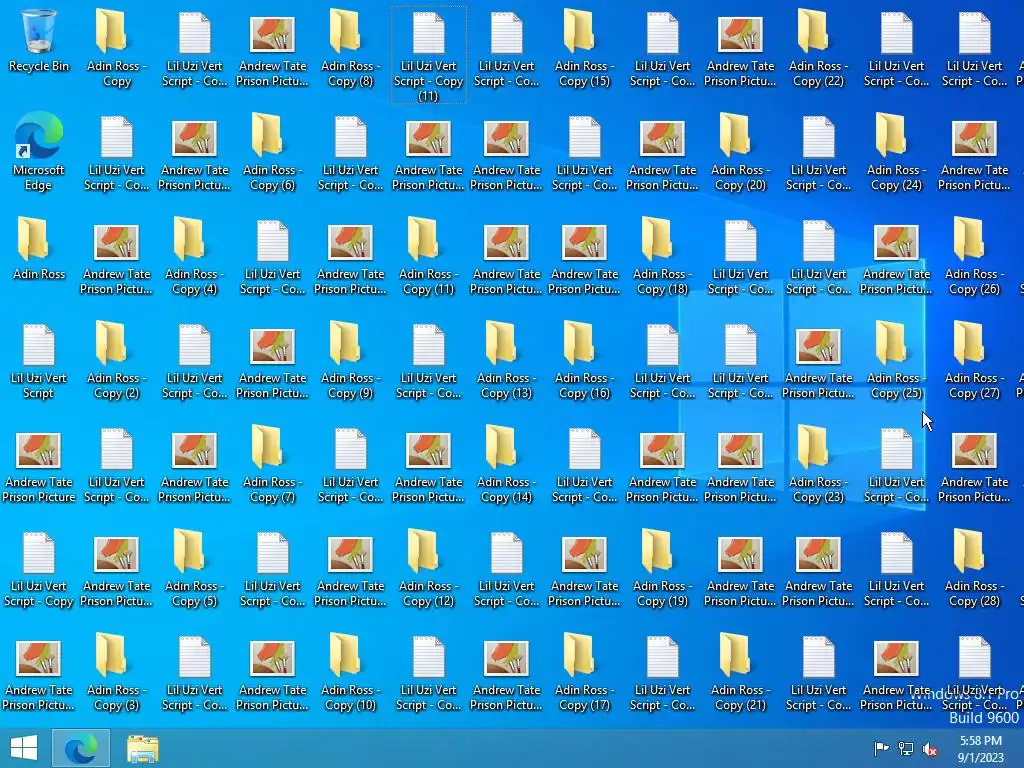The width and height of the screenshot is (1024, 768).
Task: Select Adin Ross - Copy (28) folder
Action: tap(974, 569)
